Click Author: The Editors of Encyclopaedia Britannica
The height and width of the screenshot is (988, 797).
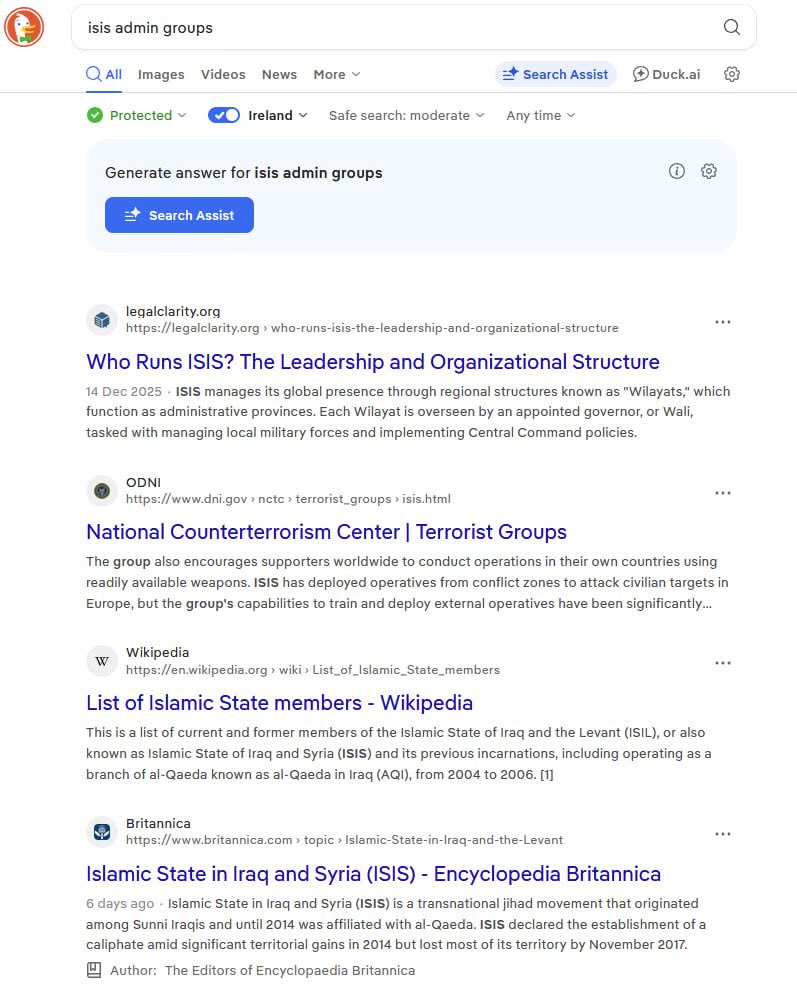coord(262,970)
